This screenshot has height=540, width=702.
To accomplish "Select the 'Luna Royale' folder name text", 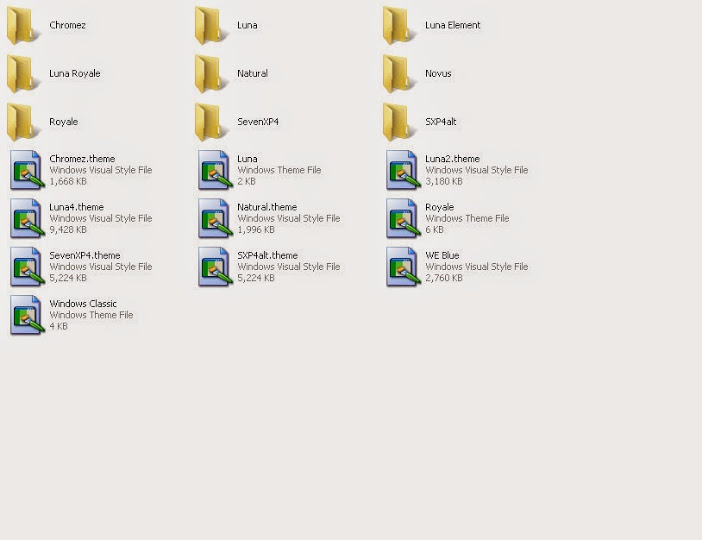I will coord(75,73).
